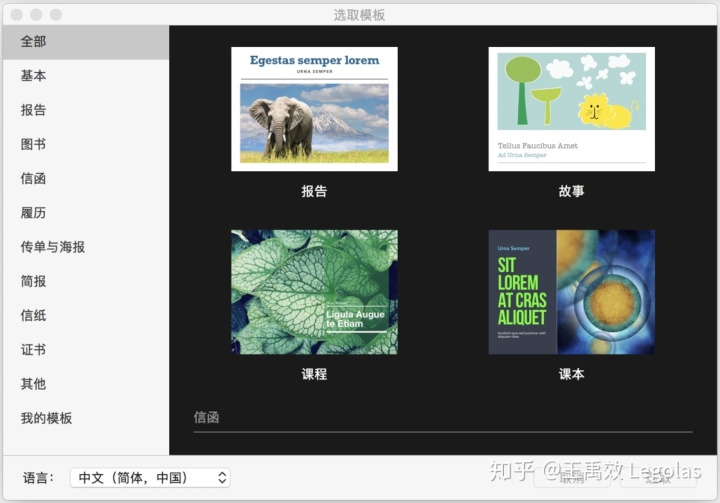Select the 证书 category
720x503 pixels.
coord(86,350)
